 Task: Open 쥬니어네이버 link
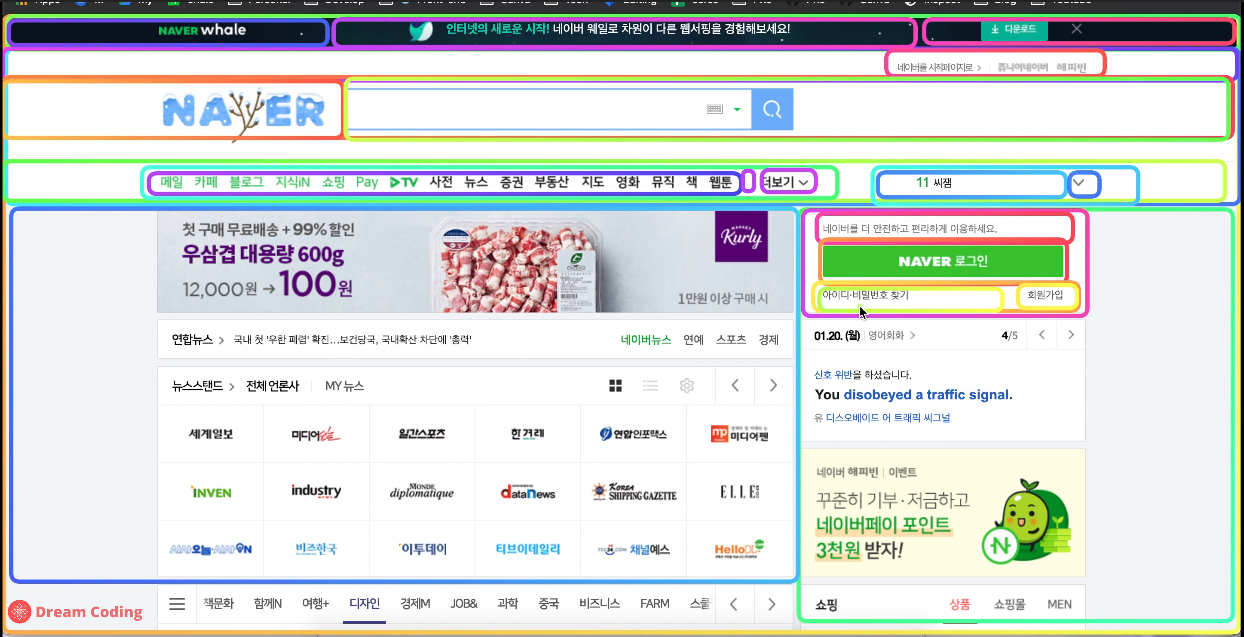coord(1023,67)
